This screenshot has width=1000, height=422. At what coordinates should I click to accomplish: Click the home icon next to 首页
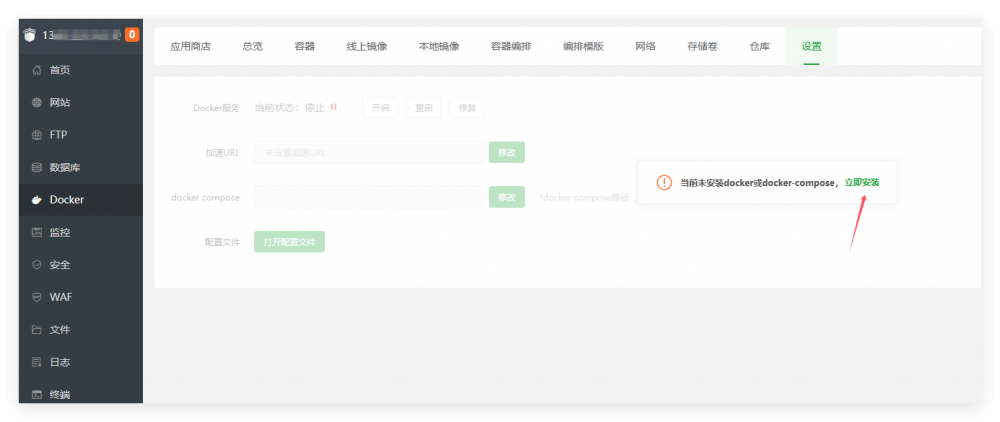(x=37, y=70)
